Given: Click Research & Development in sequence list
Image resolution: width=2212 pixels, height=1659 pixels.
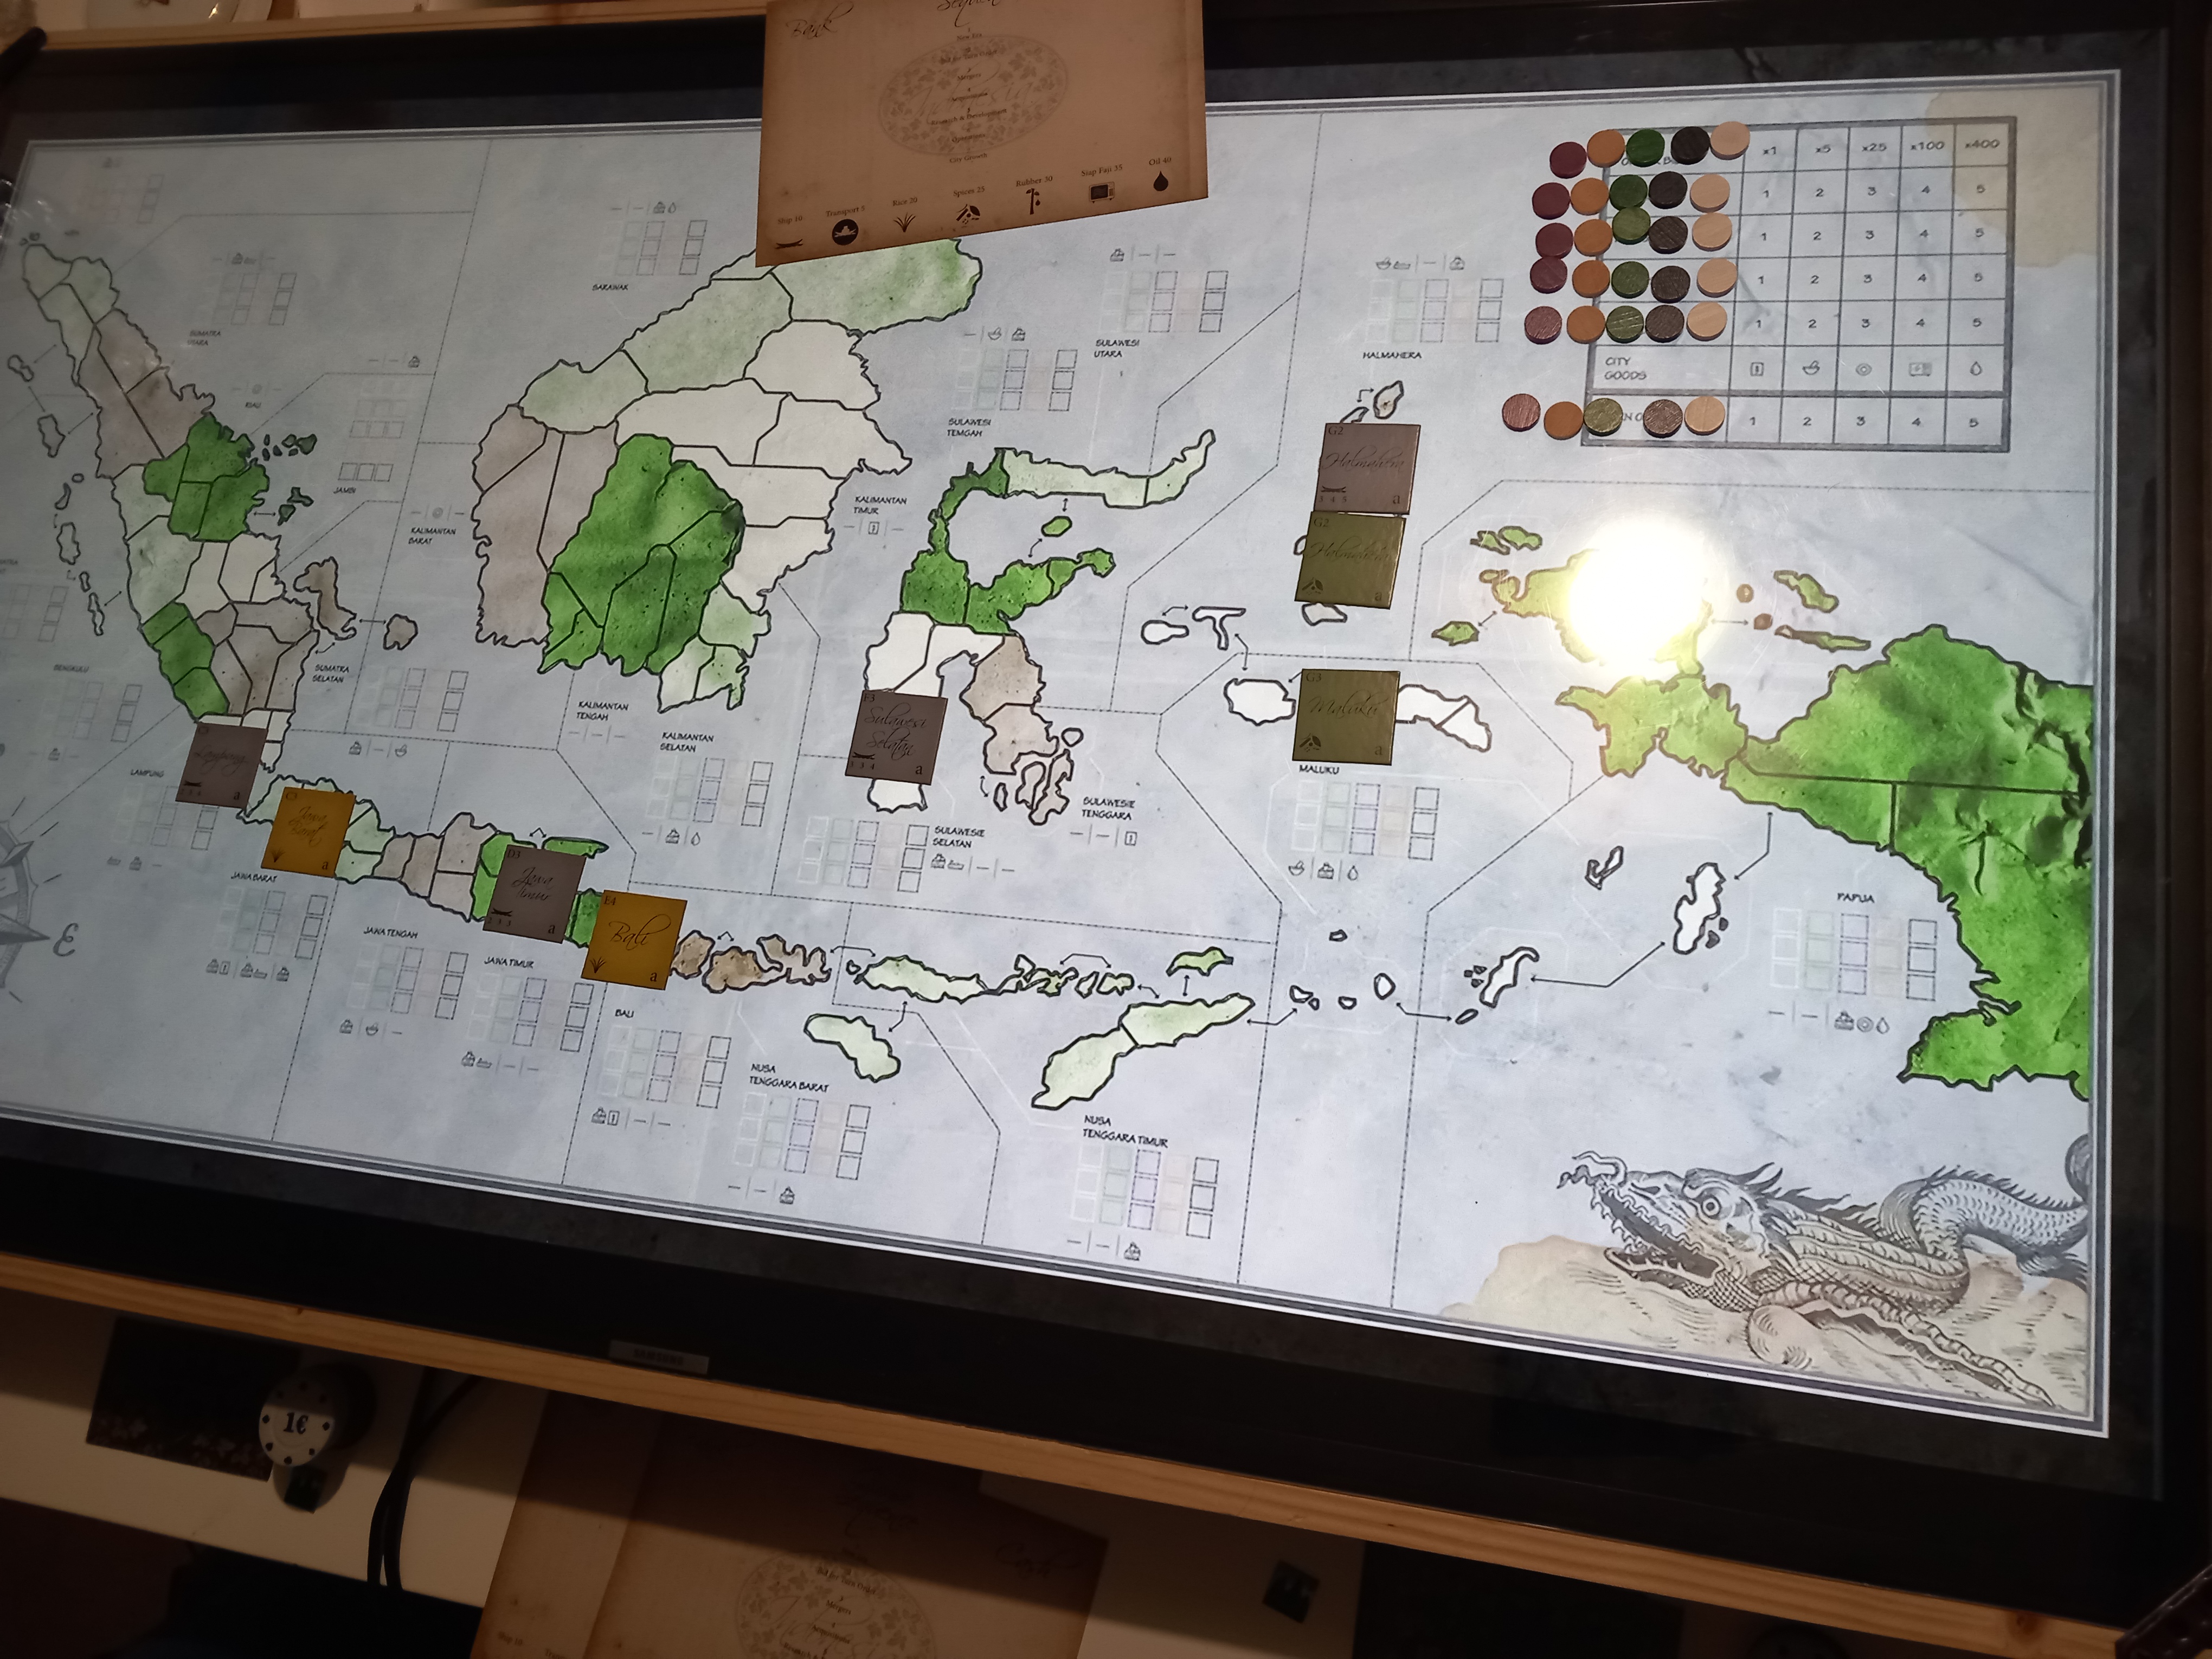Looking at the screenshot, I should tap(969, 117).
